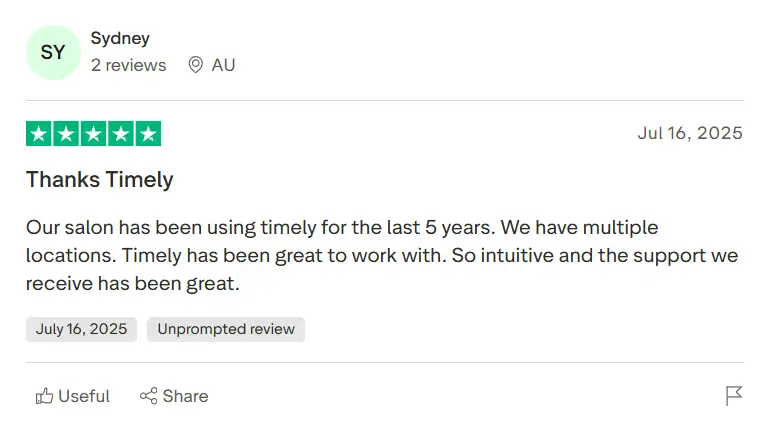Click the 'Unprompted review' label tag

(x=226, y=329)
